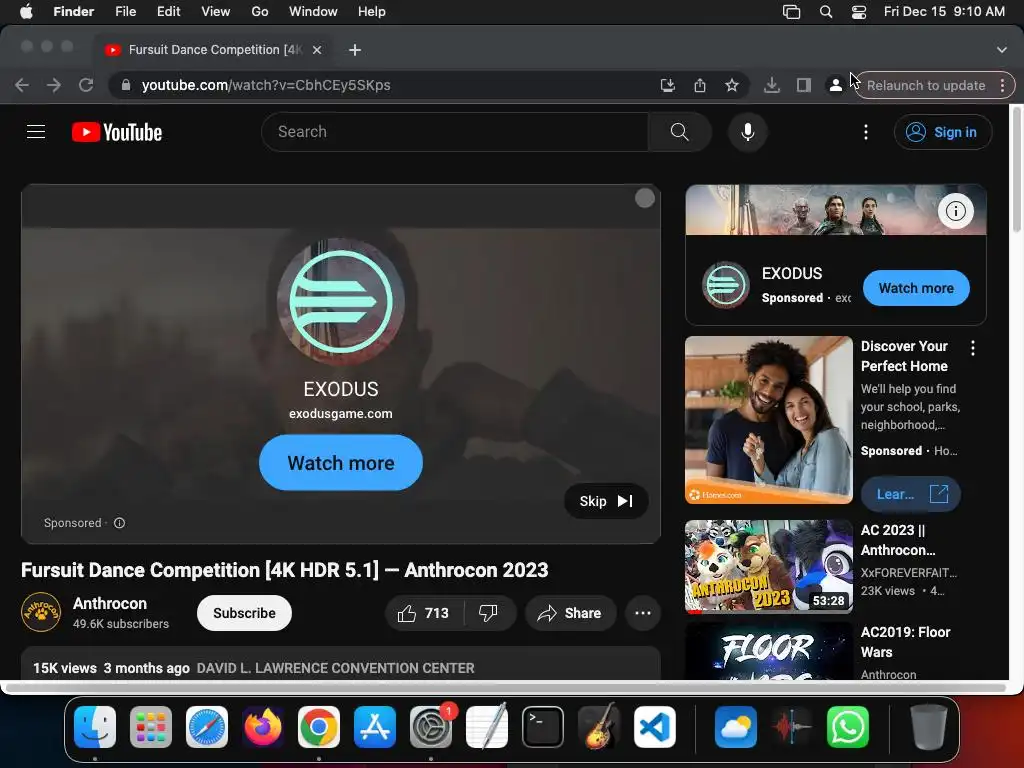
Task: Subscribe to Anthrocon channel
Action: coord(244,613)
